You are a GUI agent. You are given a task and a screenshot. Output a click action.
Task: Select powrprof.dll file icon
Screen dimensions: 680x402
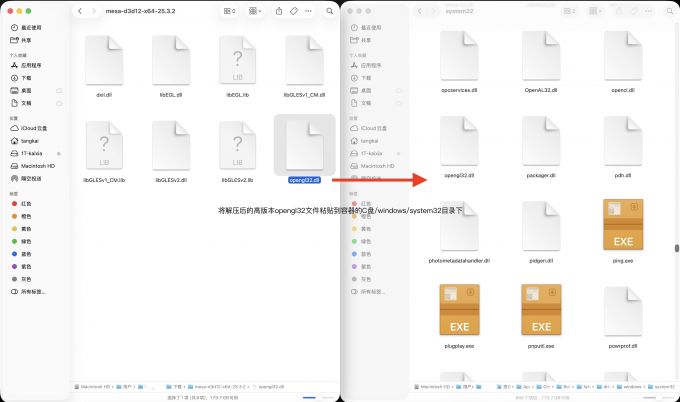tap(623, 311)
